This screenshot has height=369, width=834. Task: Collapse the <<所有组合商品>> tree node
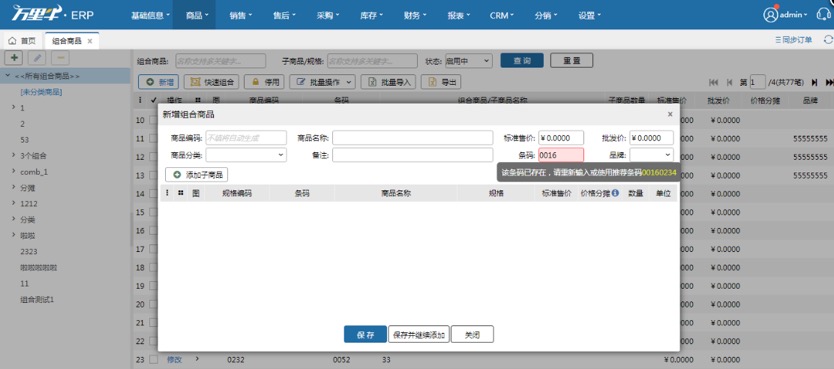coord(7,76)
